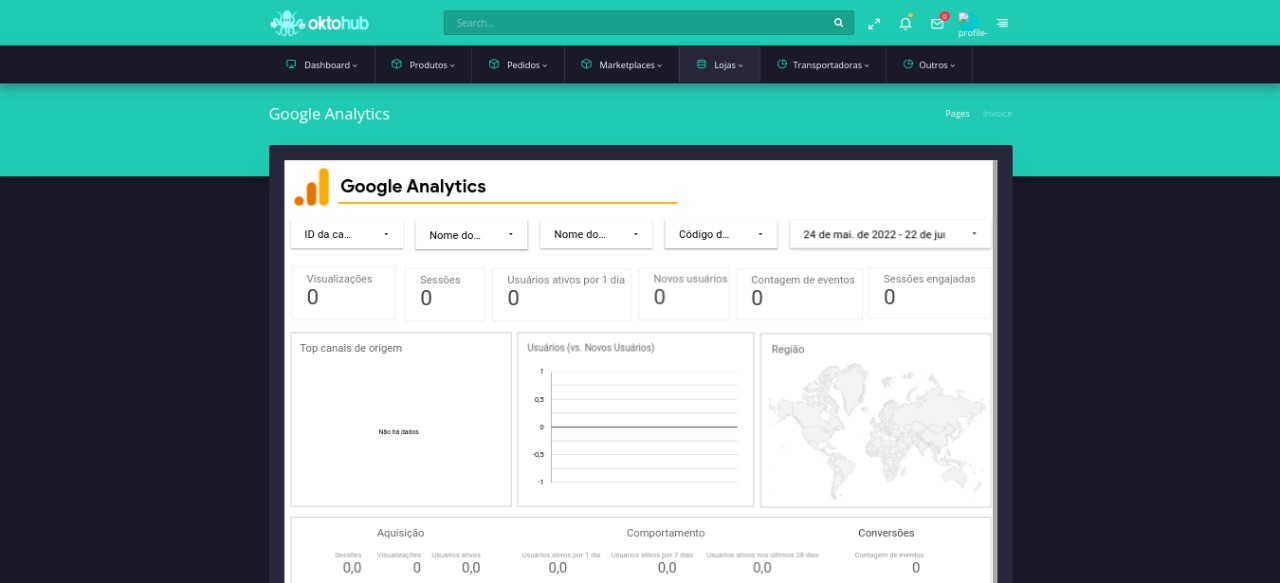
Task: Click the Pages breadcrumb link
Action: click(957, 114)
